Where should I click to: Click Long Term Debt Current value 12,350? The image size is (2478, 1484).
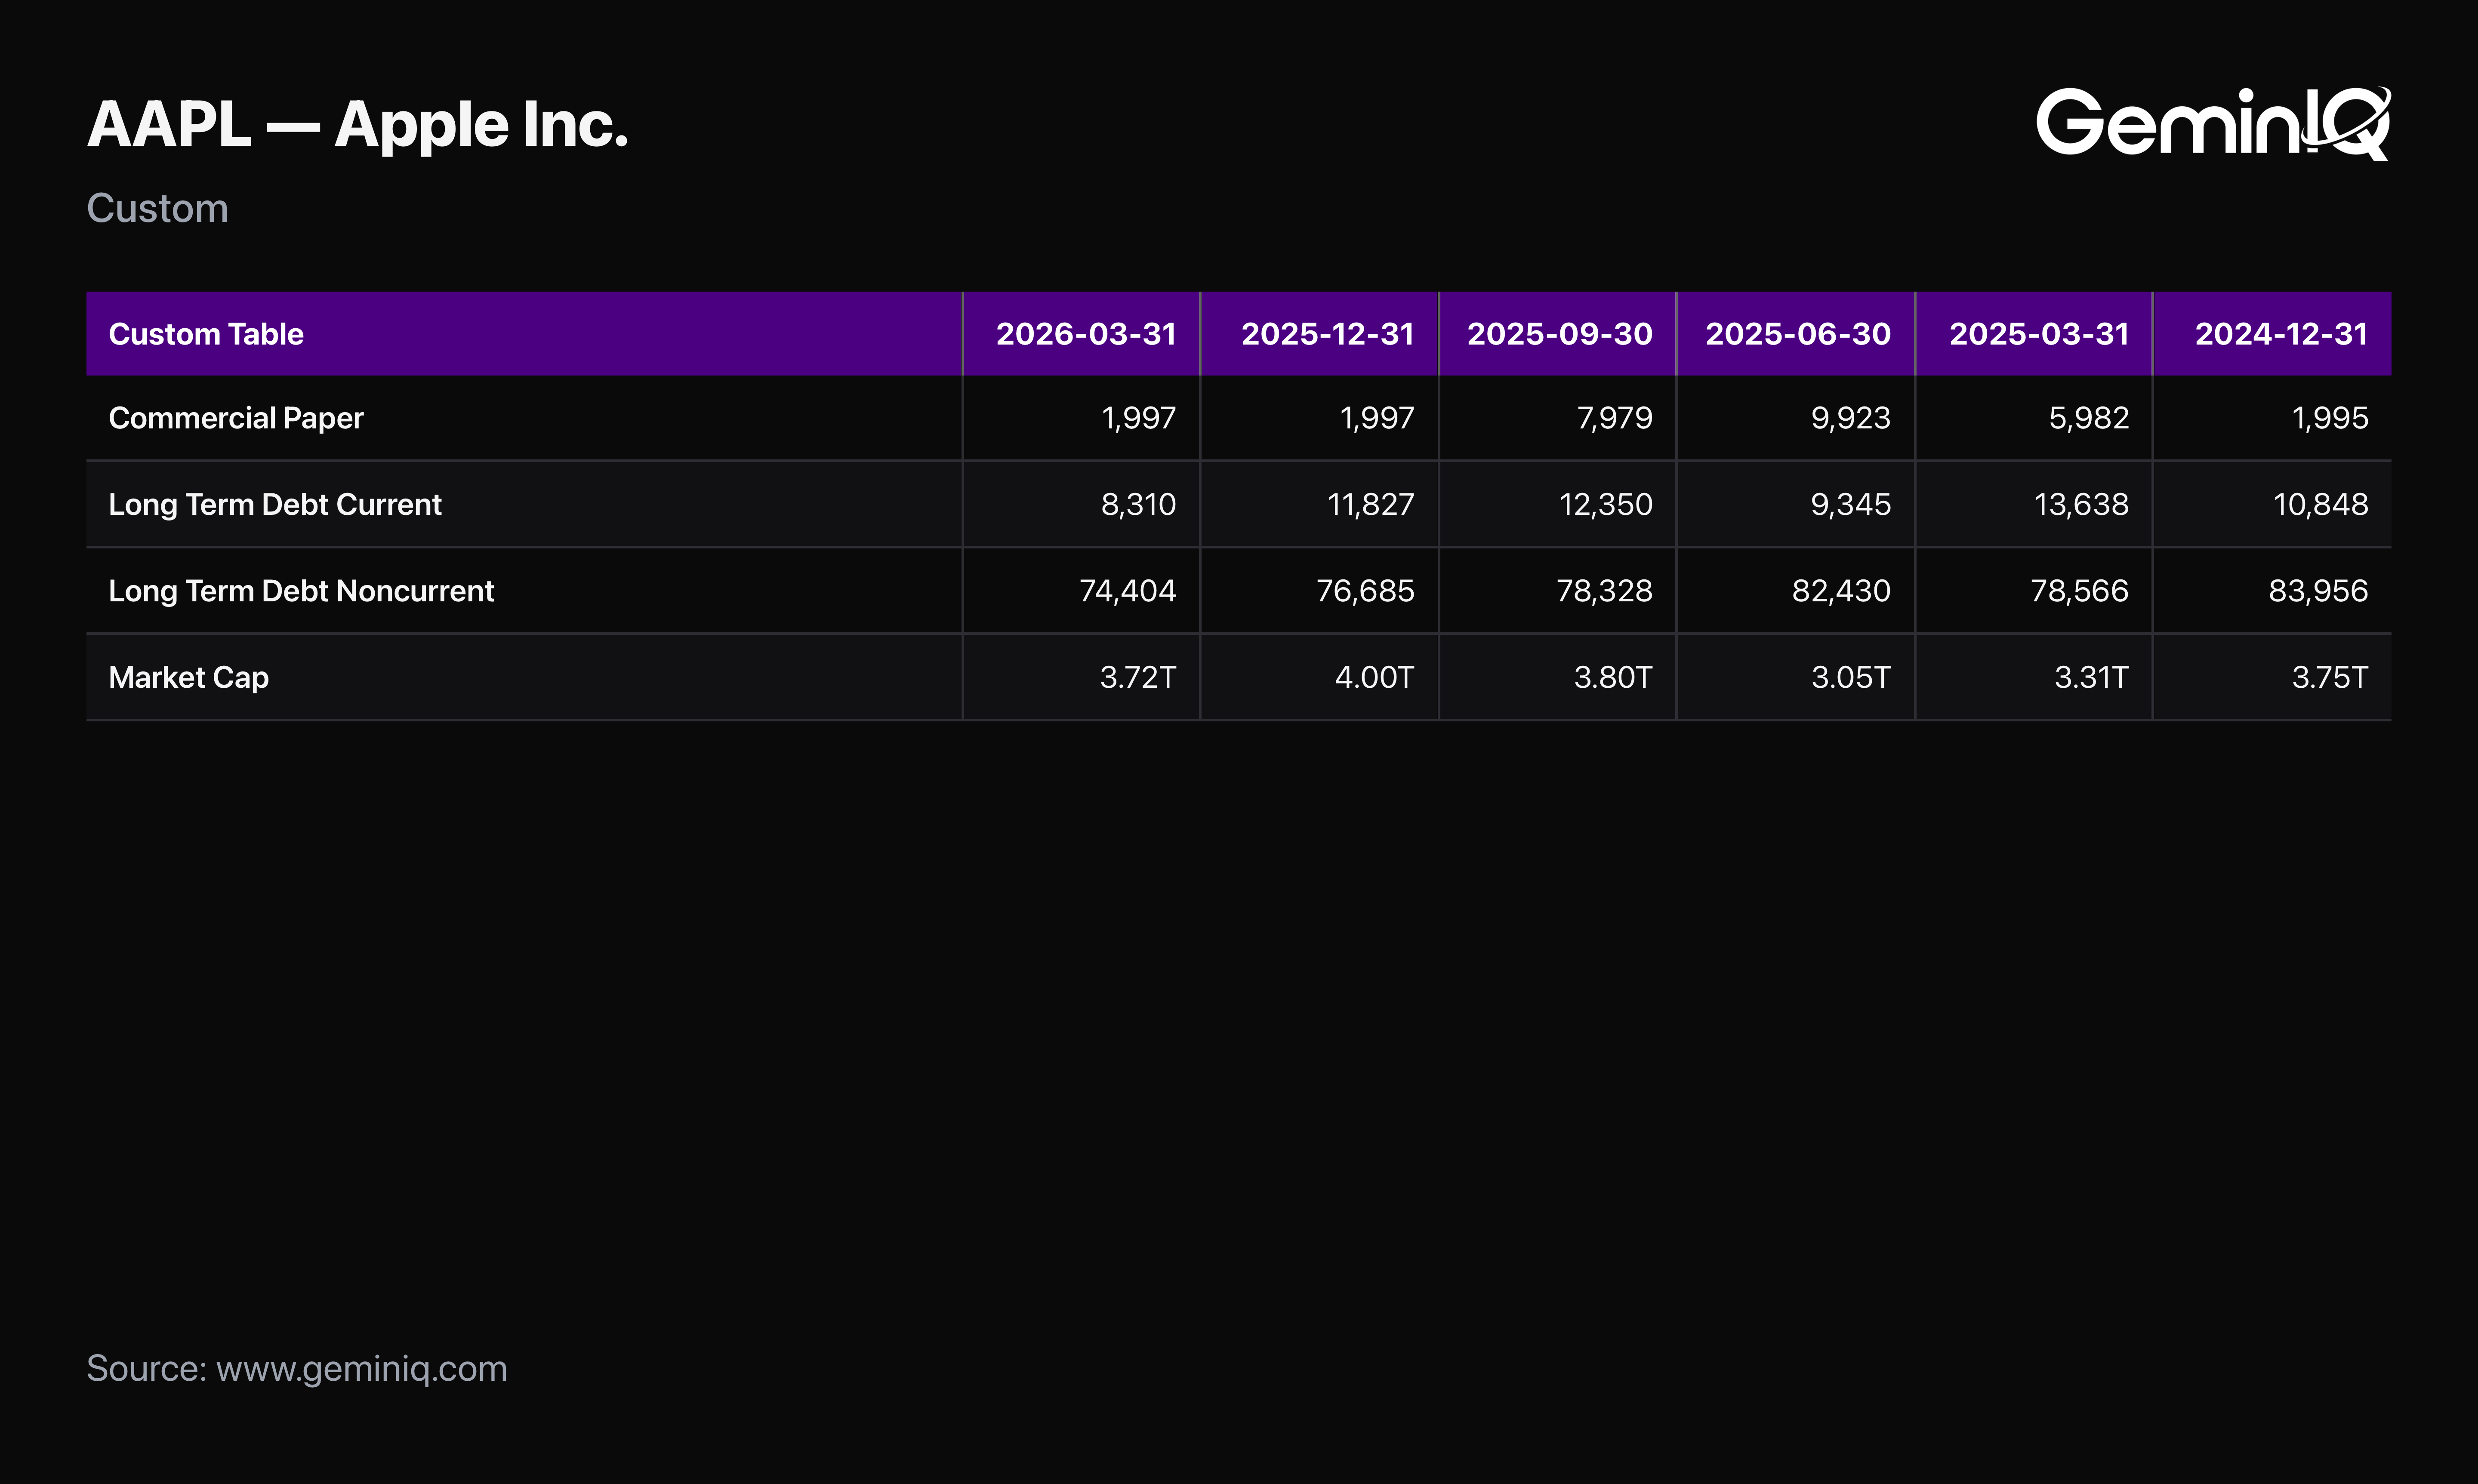pos(1606,504)
